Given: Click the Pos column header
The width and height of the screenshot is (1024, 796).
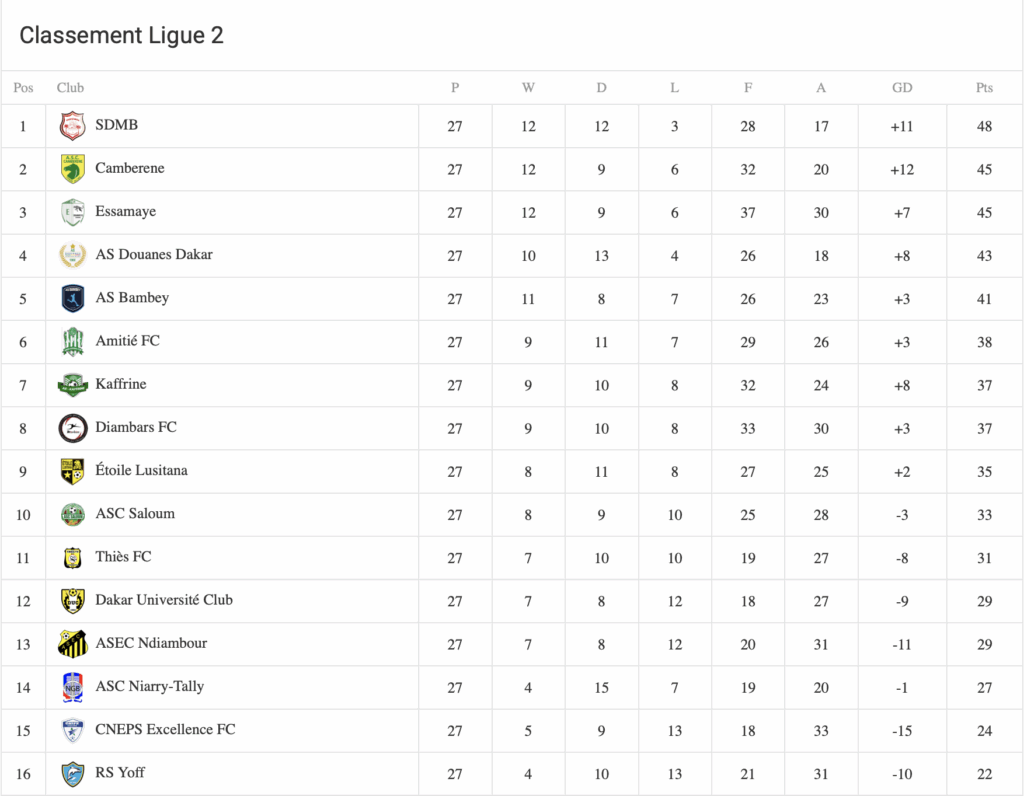Looking at the screenshot, I should tap(23, 88).
